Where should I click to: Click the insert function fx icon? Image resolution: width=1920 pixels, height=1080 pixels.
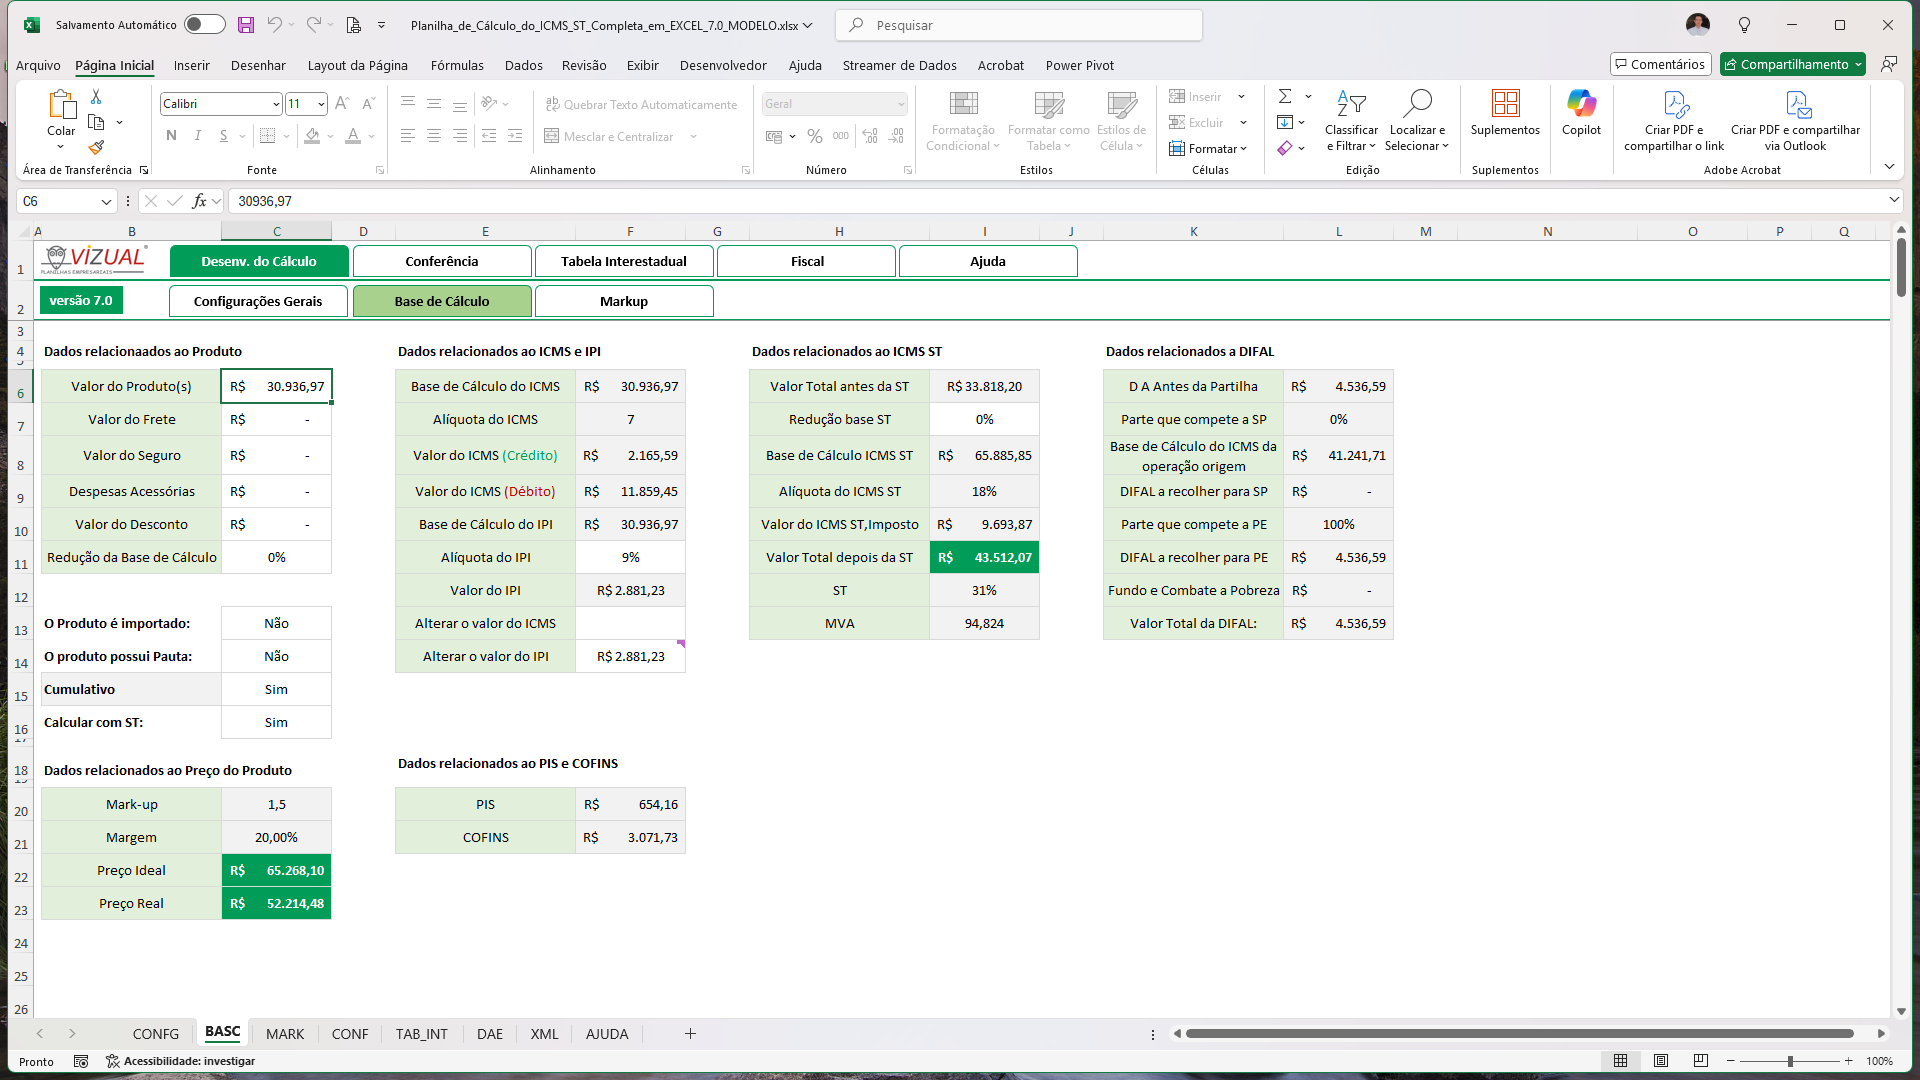tap(199, 201)
